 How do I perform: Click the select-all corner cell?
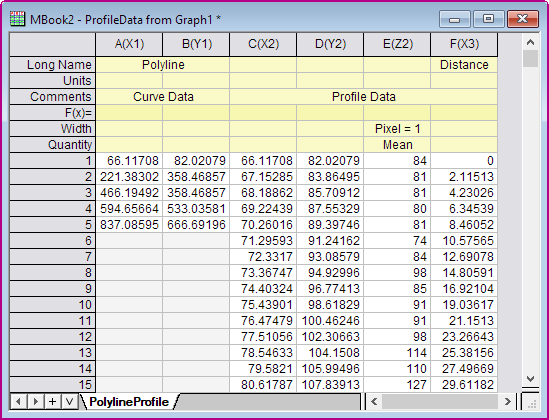point(53,44)
